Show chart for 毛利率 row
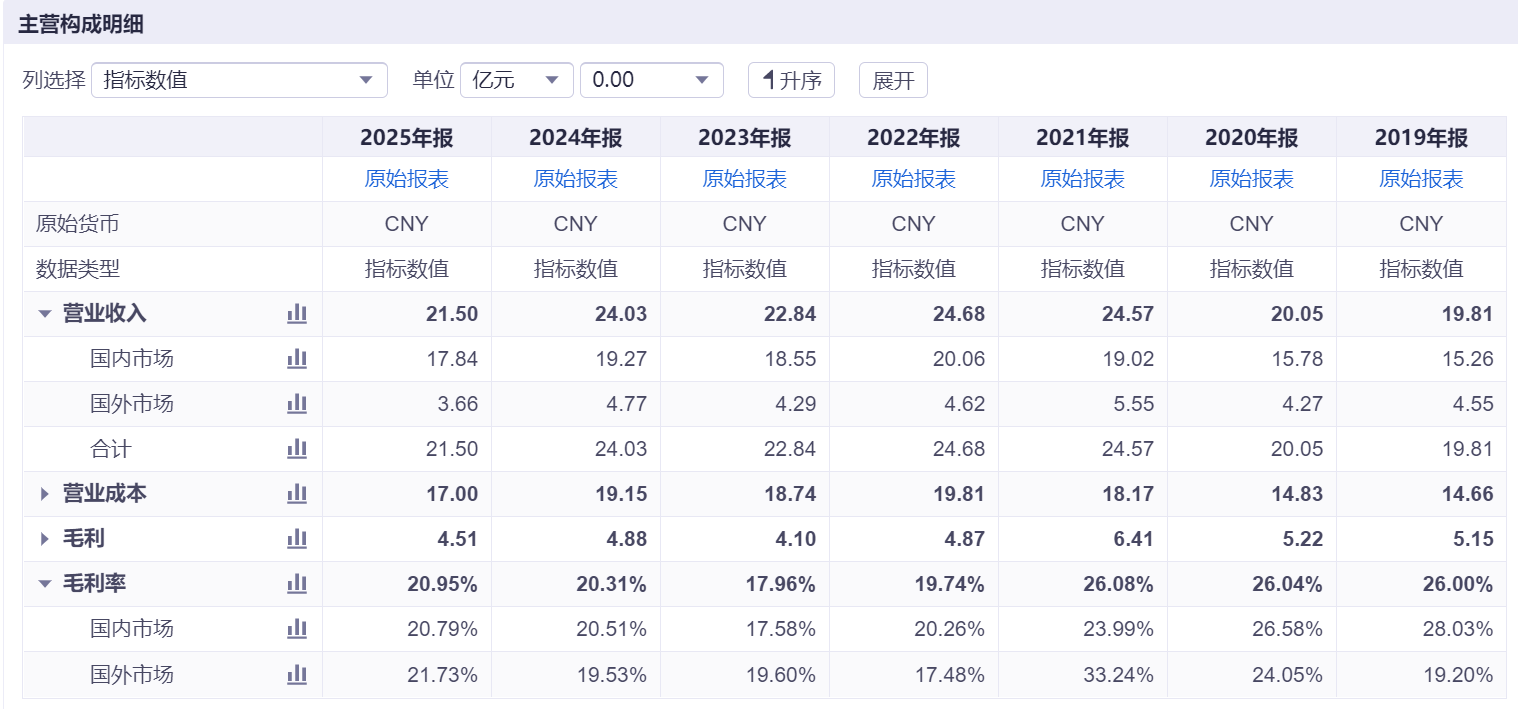1518x709 pixels. tap(297, 584)
